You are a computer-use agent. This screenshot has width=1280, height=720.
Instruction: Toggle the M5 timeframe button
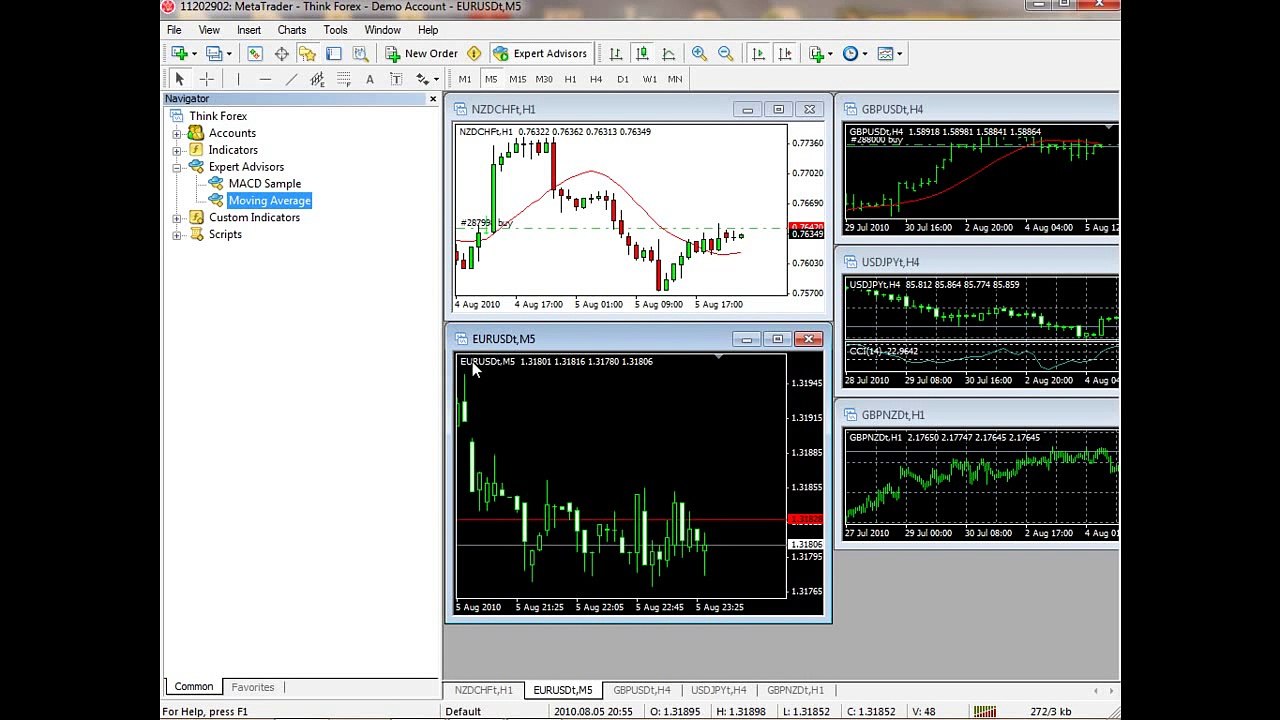(x=491, y=79)
